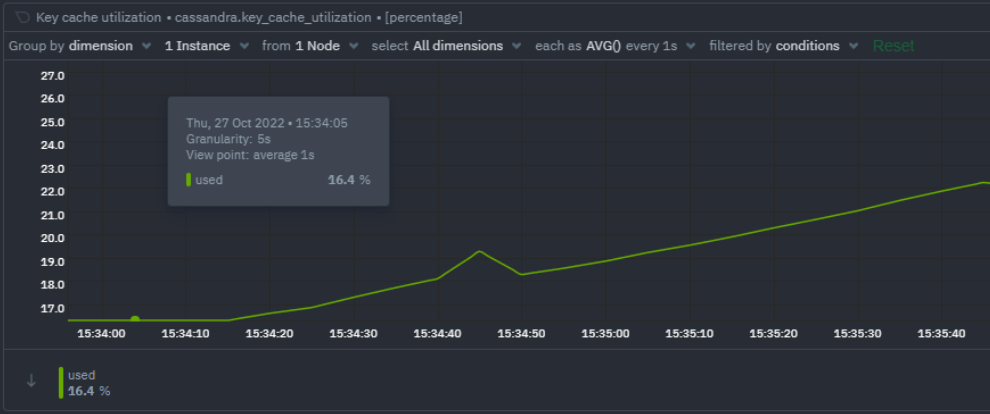Screen dimensions: 990x414
Task: Reset the chart filters
Action: tap(893, 46)
